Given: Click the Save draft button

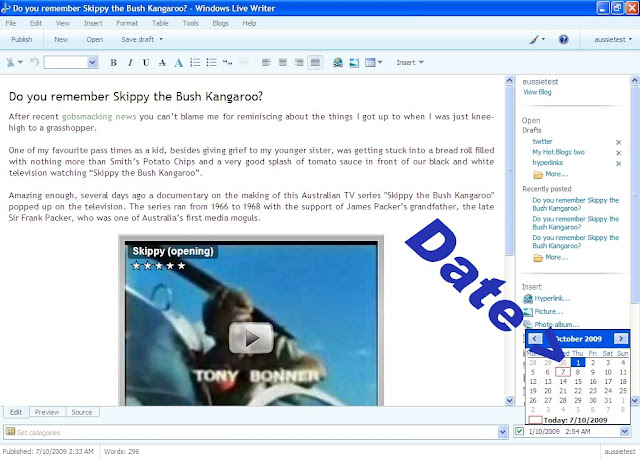Looking at the screenshot, I should 138,40.
